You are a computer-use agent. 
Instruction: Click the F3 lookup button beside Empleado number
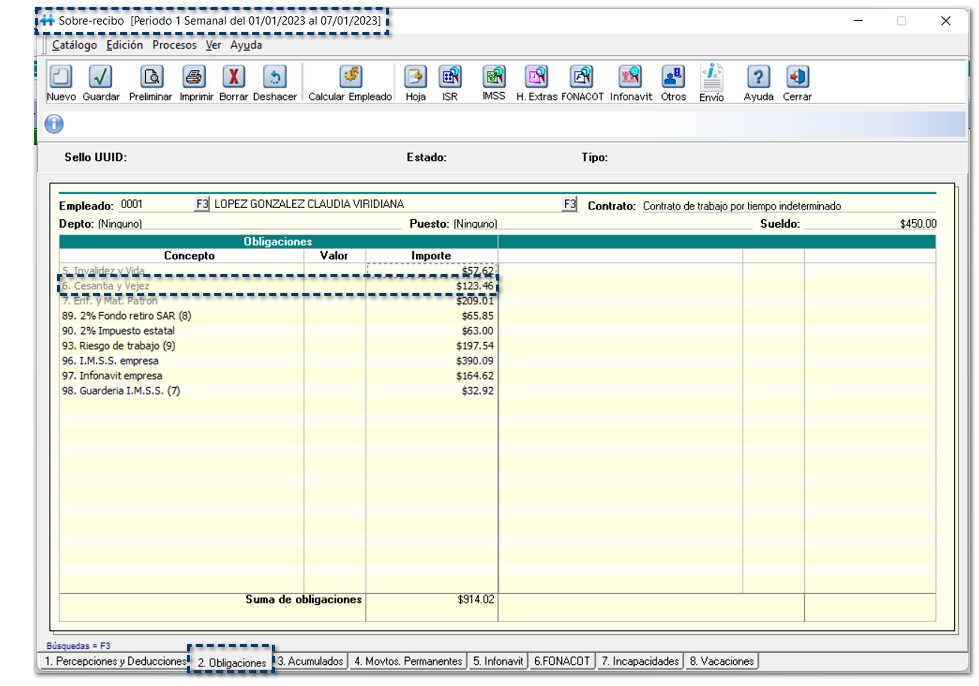pyautogui.click(x=202, y=205)
